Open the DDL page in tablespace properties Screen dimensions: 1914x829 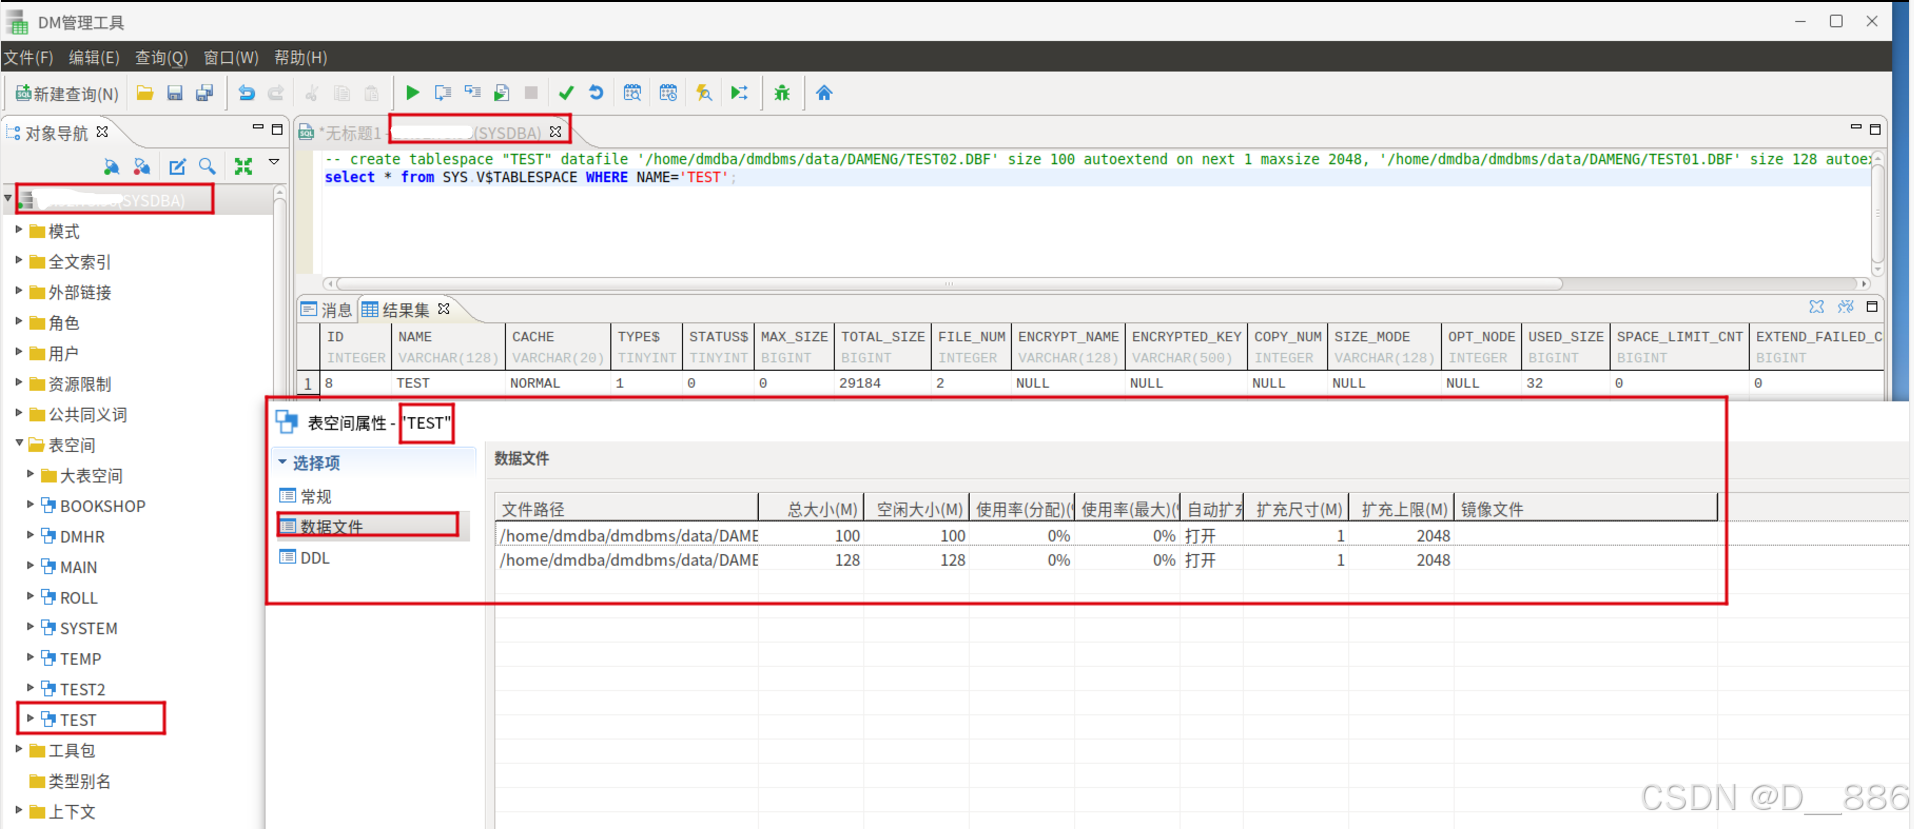coord(304,558)
